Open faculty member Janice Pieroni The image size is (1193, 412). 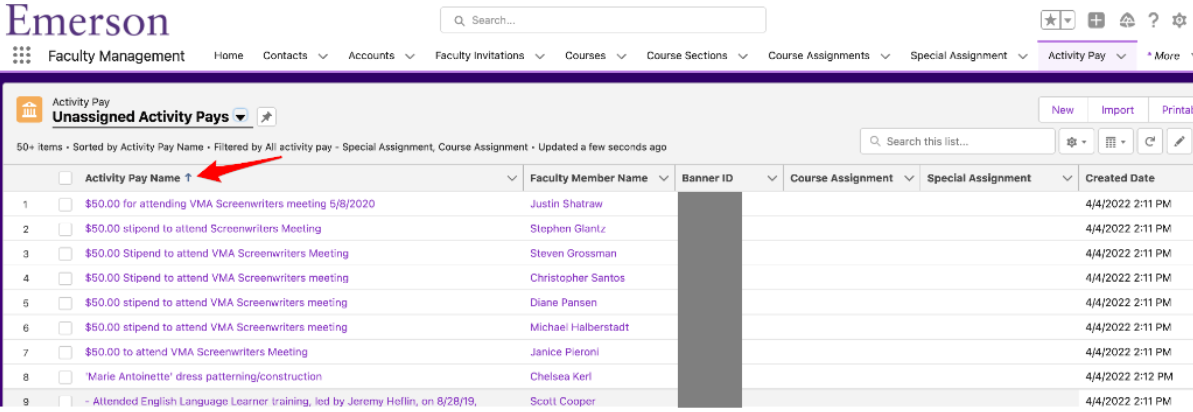(x=565, y=352)
